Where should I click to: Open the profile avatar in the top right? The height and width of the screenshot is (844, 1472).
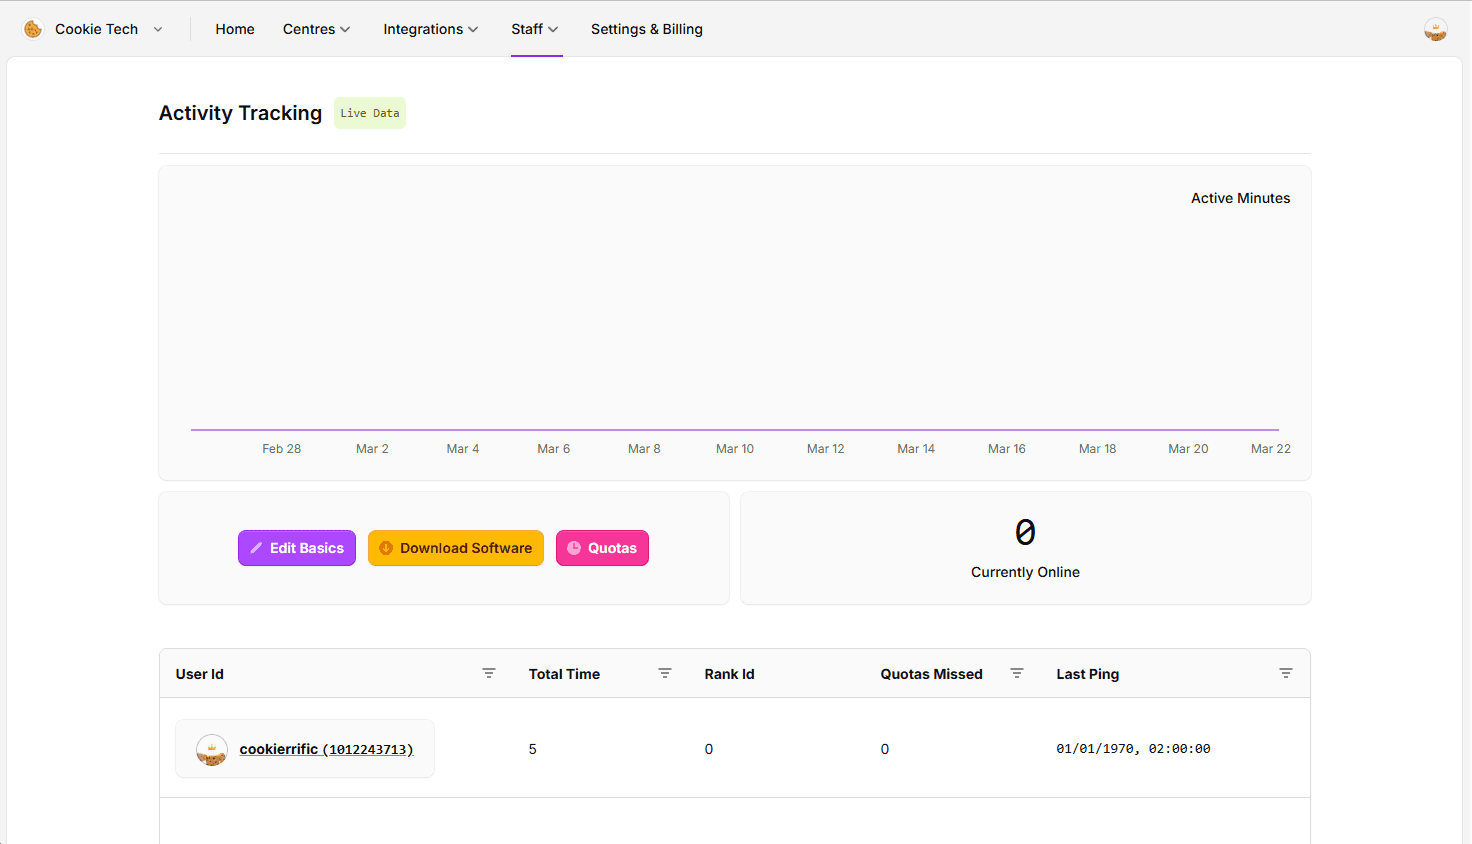click(x=1435, y=29)
